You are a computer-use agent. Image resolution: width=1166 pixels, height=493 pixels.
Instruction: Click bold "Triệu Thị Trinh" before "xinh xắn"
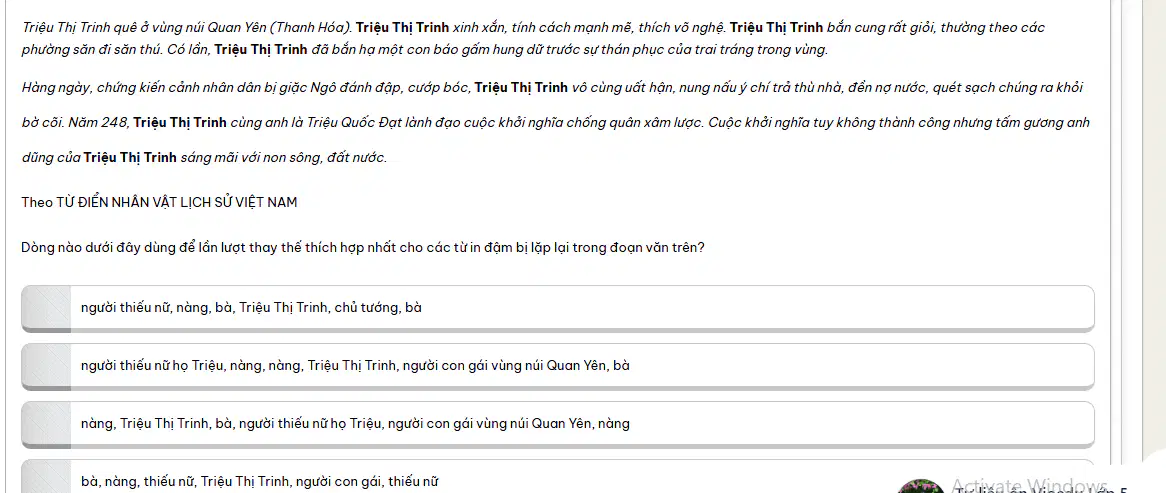402,28
